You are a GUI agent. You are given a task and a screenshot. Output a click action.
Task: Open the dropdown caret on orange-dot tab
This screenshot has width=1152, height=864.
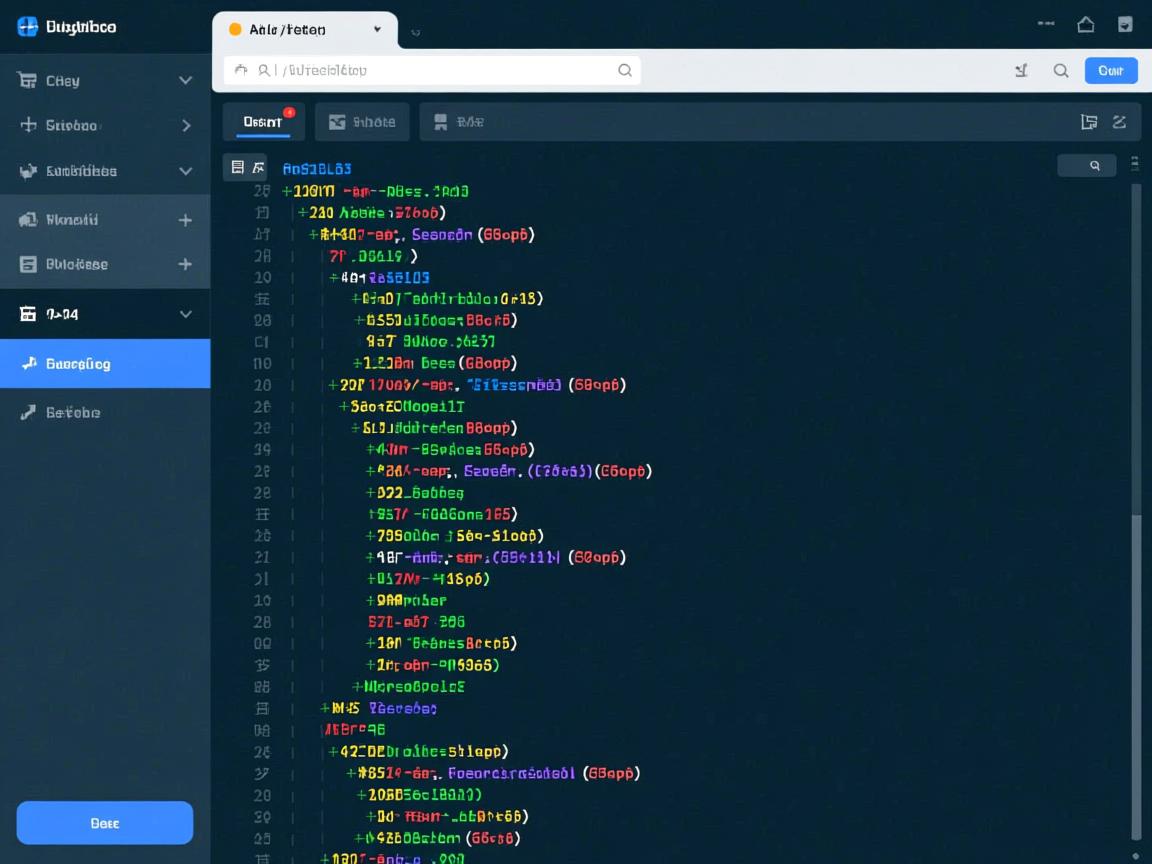pos(377,30)
